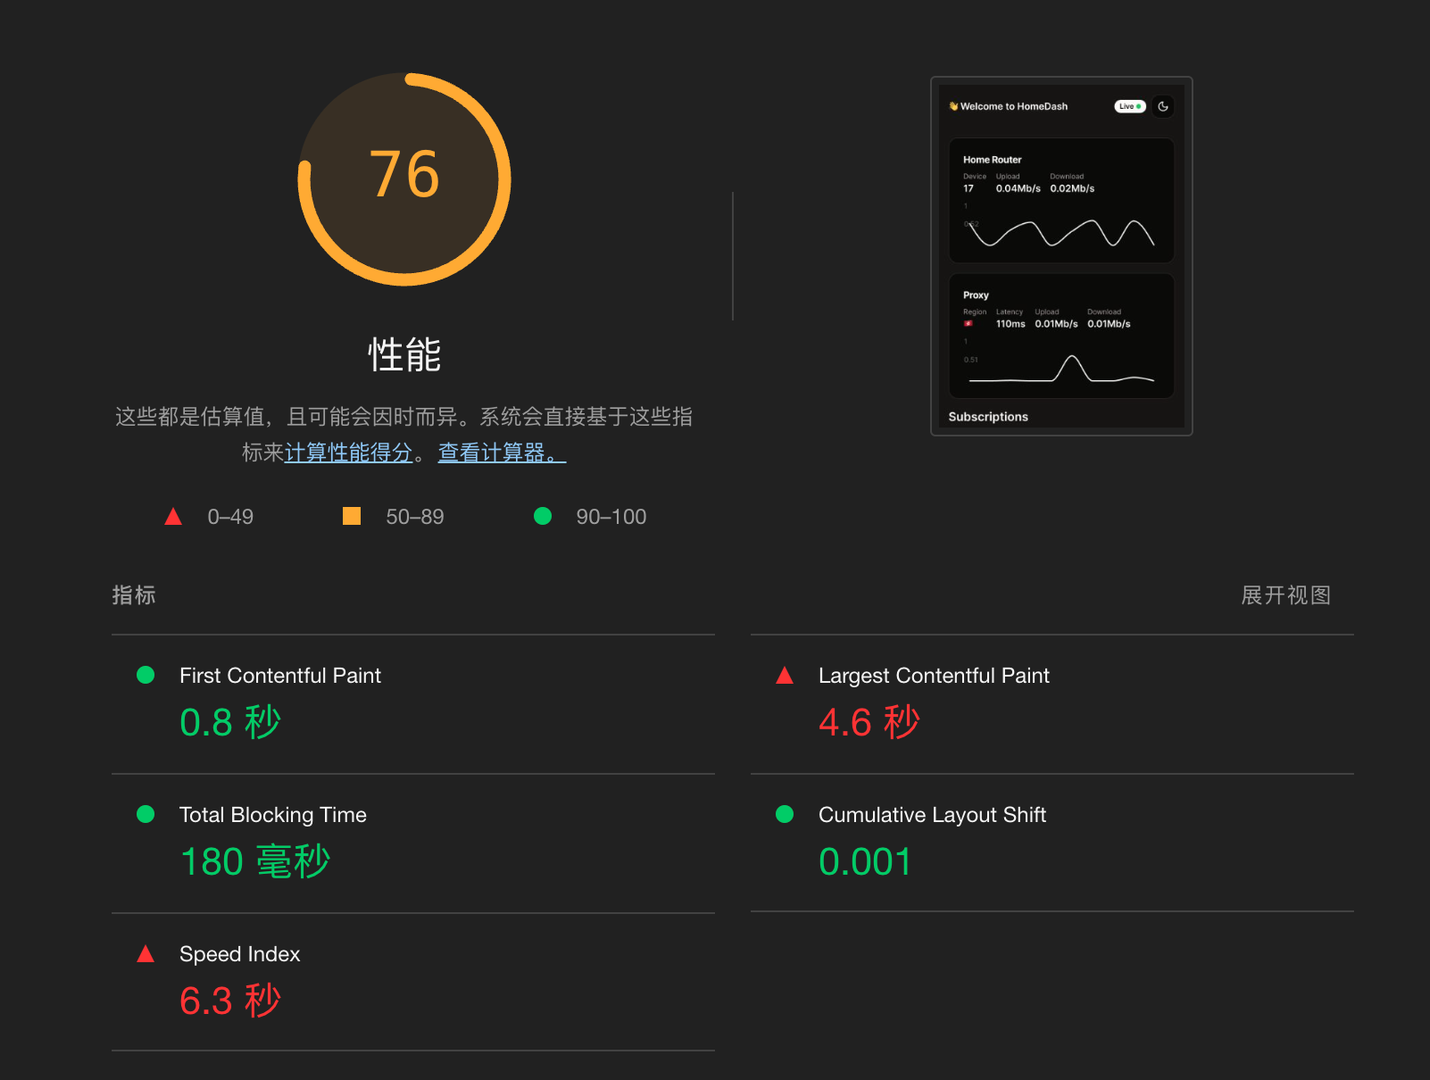
Task: Click the green circle beside Total Blocking Time
Action: [x=146, y=814]
